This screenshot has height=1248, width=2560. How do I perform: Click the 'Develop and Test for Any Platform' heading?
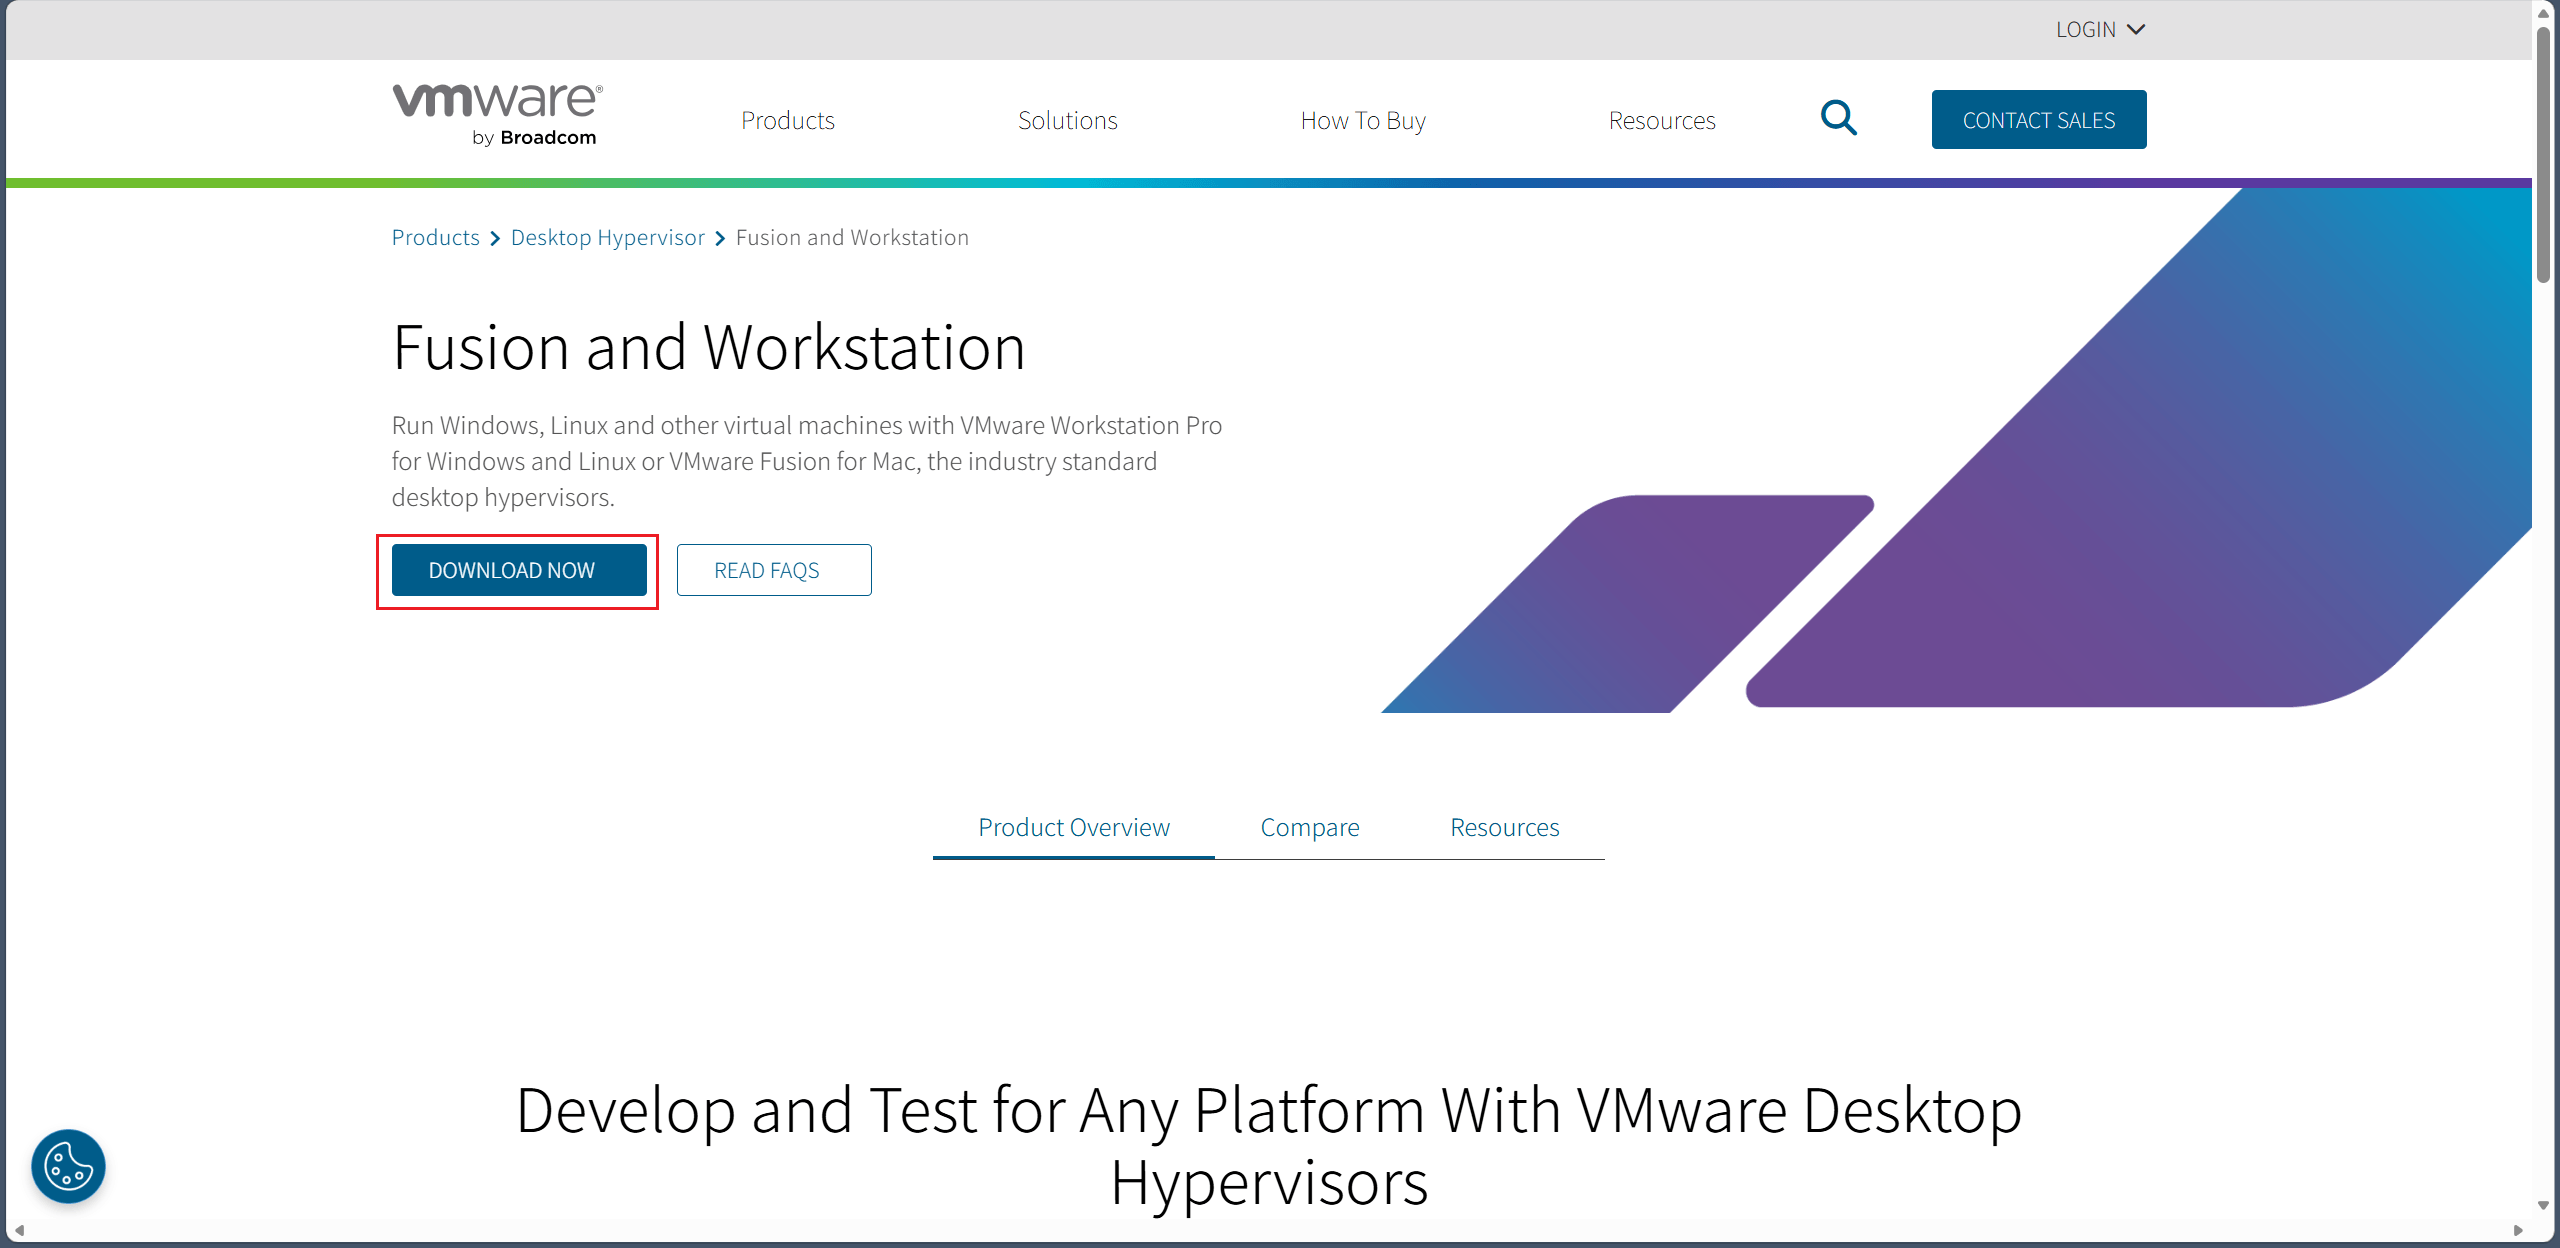(x=1269, y=1146)
